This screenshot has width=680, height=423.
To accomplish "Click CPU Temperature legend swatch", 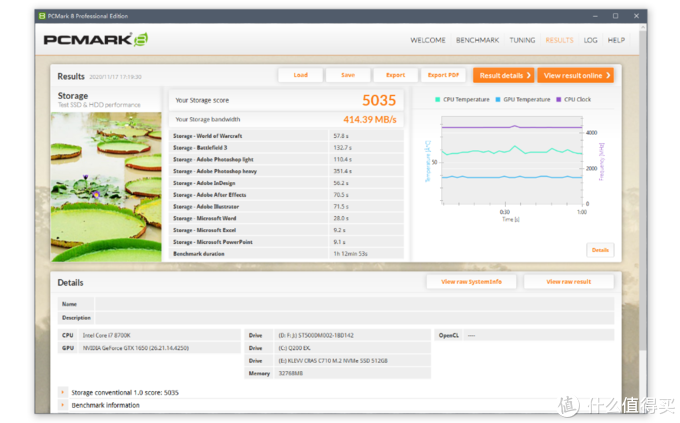I will (x=438, y=99).
